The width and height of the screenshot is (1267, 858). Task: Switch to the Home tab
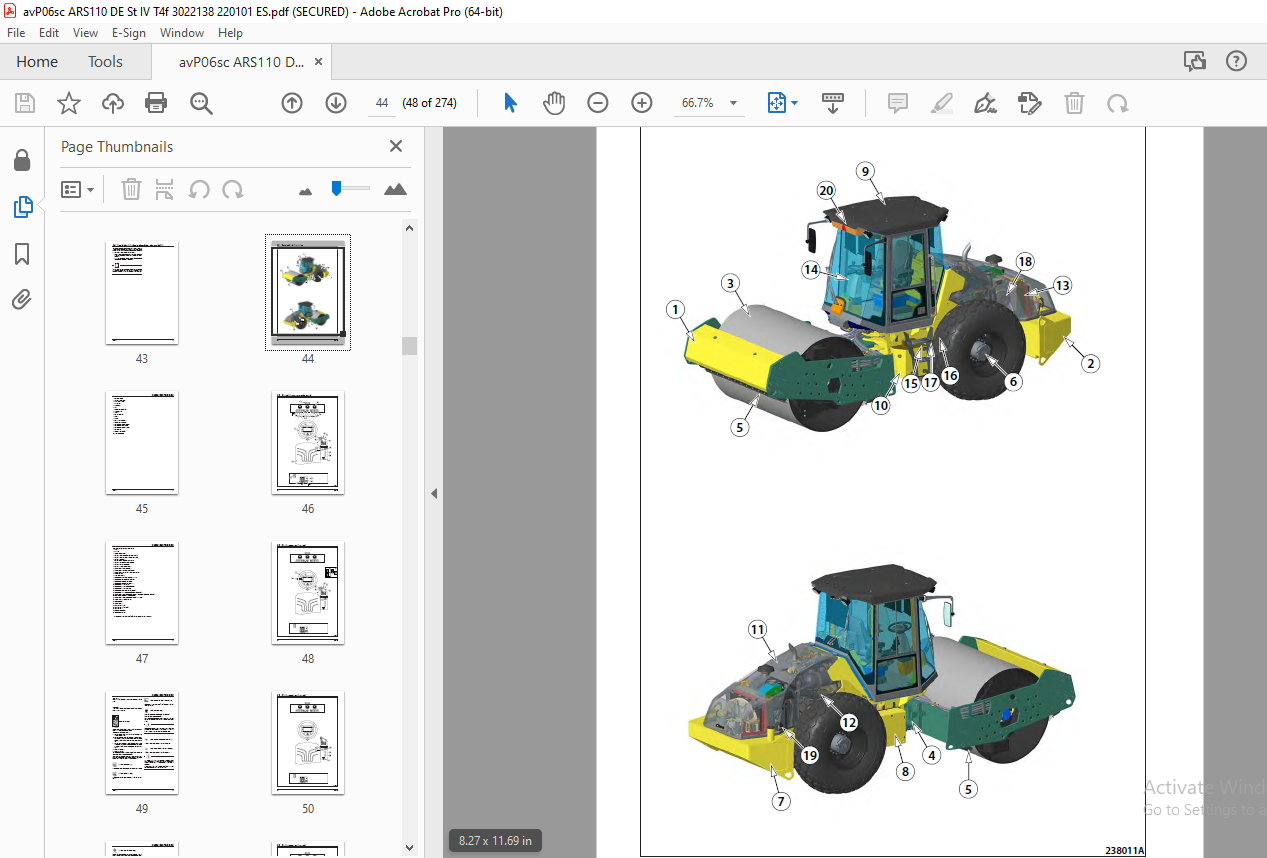(37, 61)
